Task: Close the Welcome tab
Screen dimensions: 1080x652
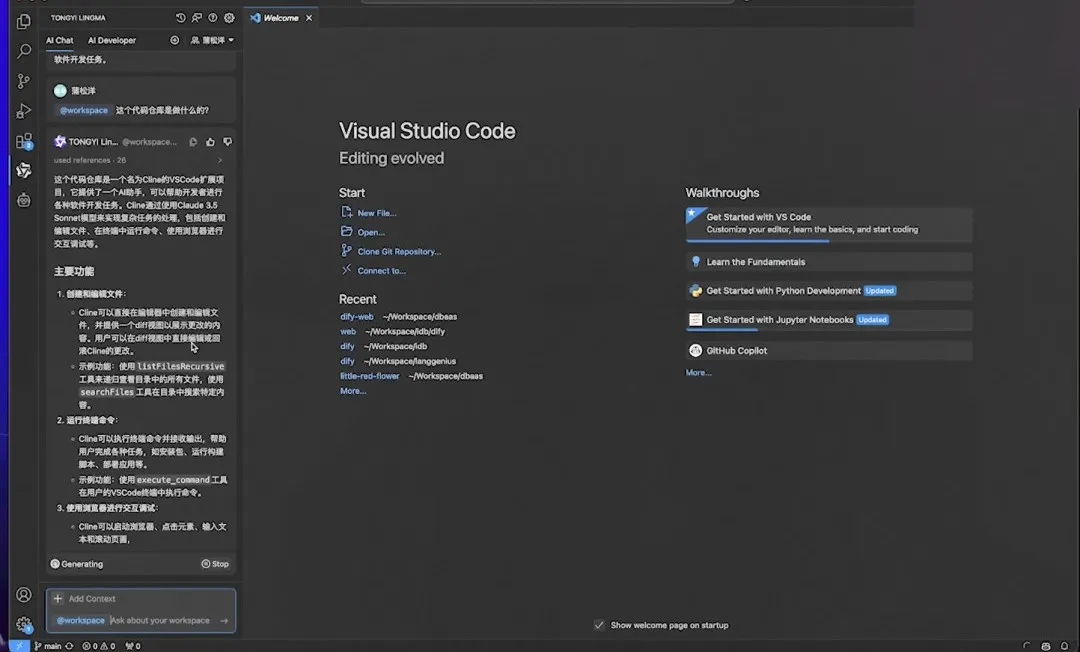Action: pos(309,18)
